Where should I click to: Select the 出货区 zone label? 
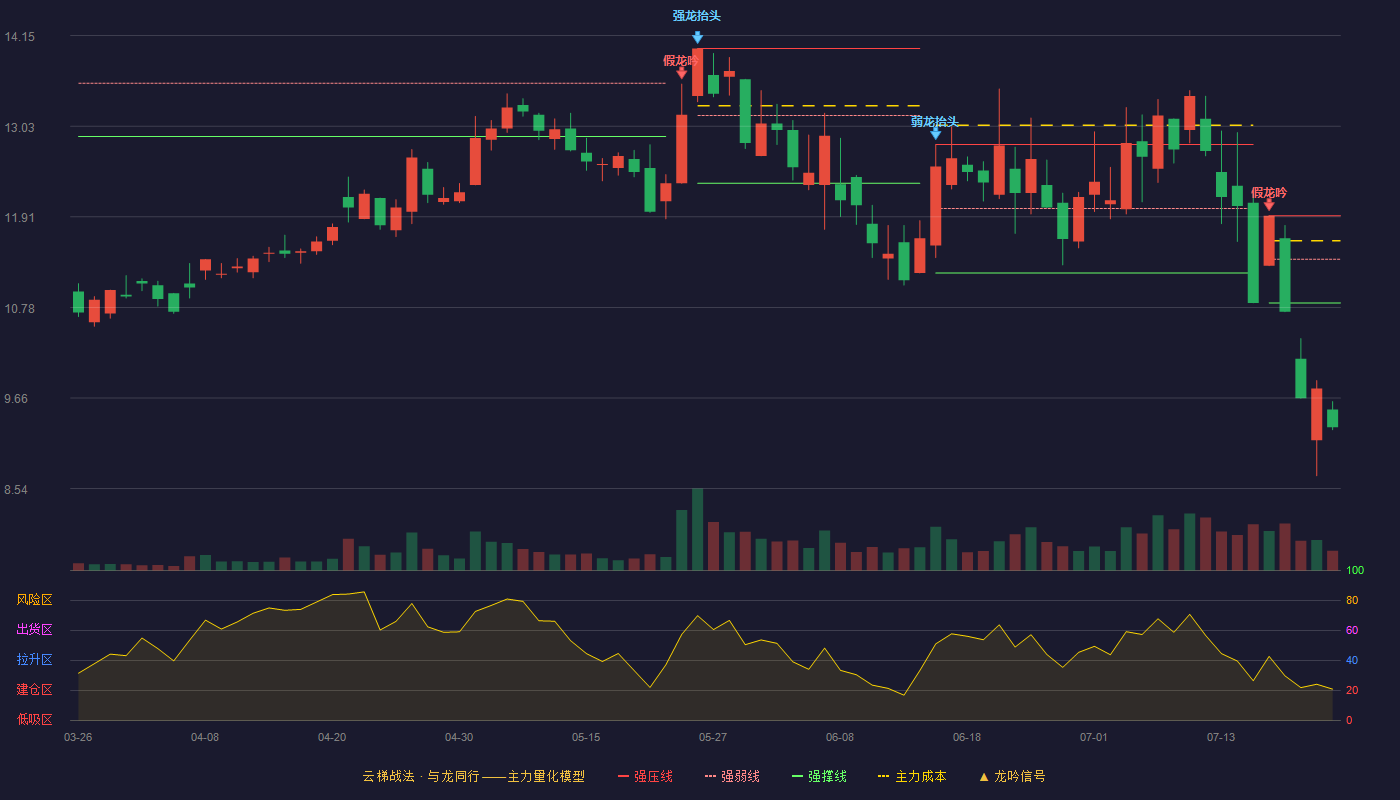34,630
